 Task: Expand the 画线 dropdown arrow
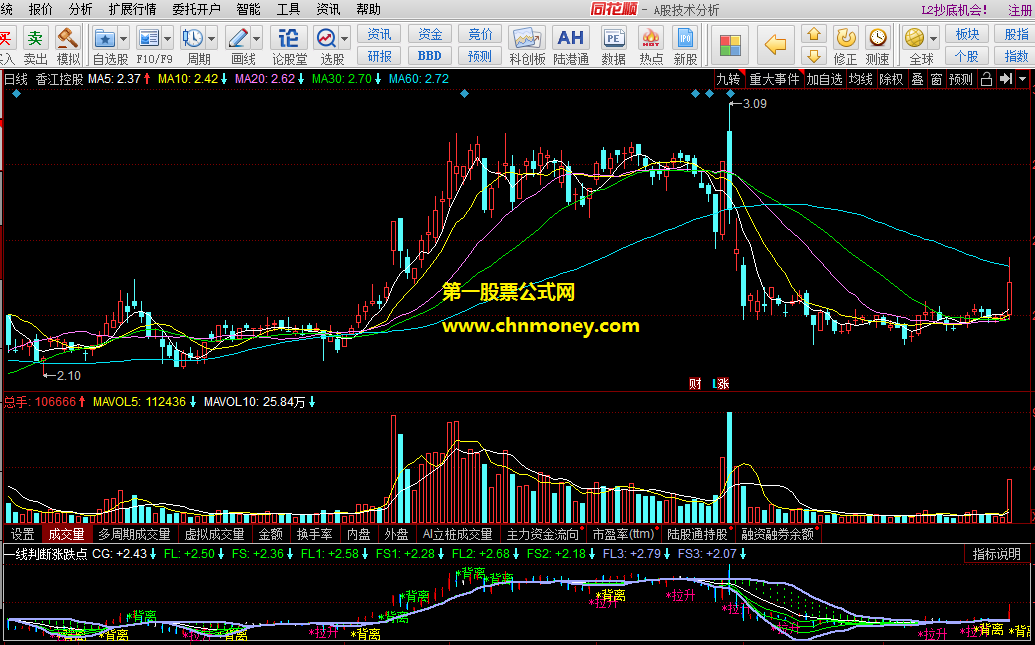coord(256,38)
